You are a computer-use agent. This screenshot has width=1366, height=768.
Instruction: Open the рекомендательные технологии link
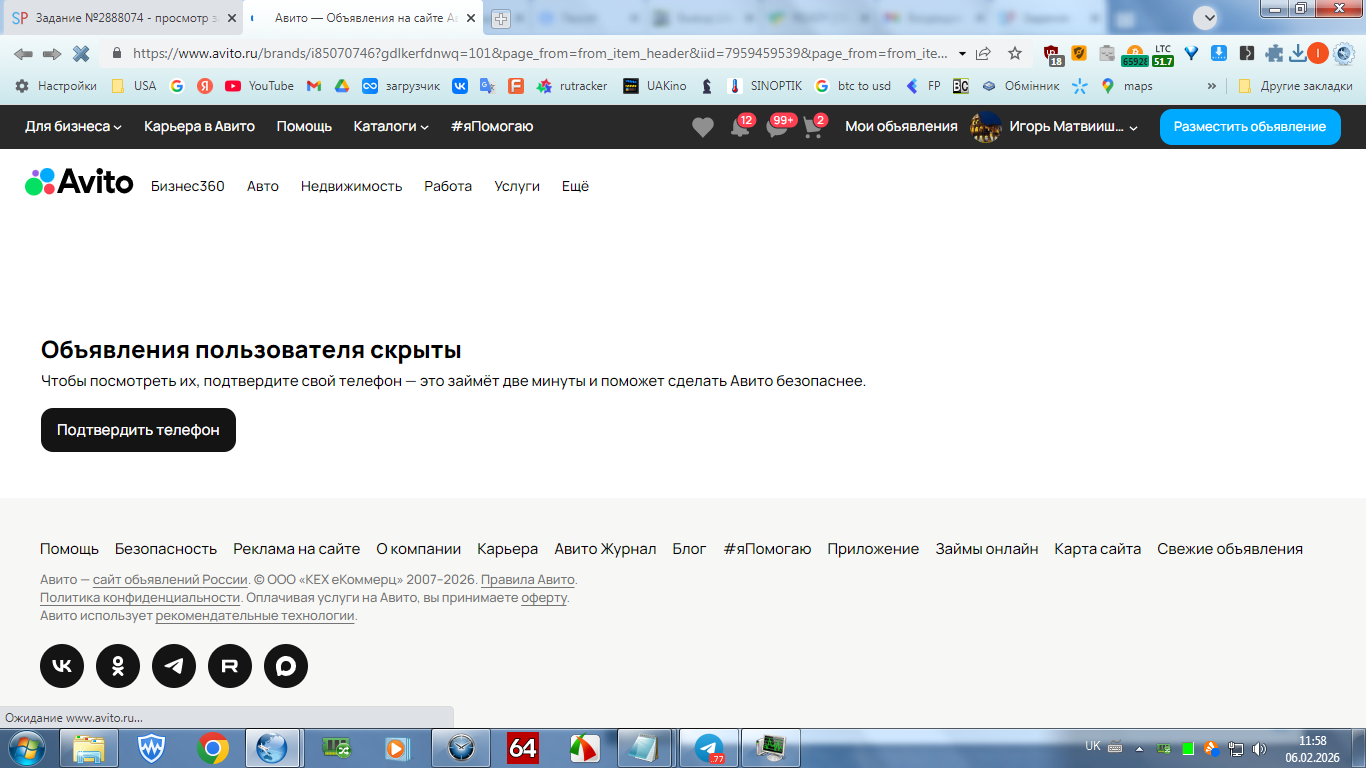click(x=255, y=616)
